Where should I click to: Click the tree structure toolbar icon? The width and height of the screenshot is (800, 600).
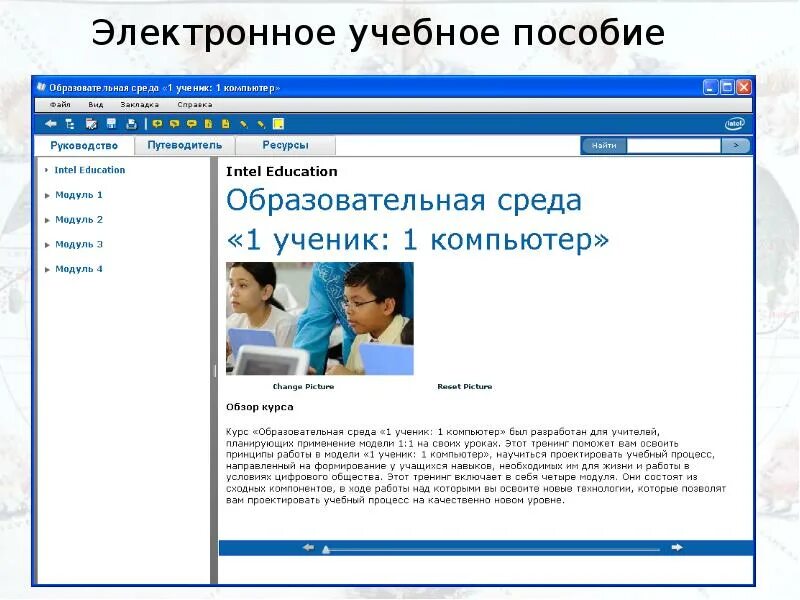[70, 123]
